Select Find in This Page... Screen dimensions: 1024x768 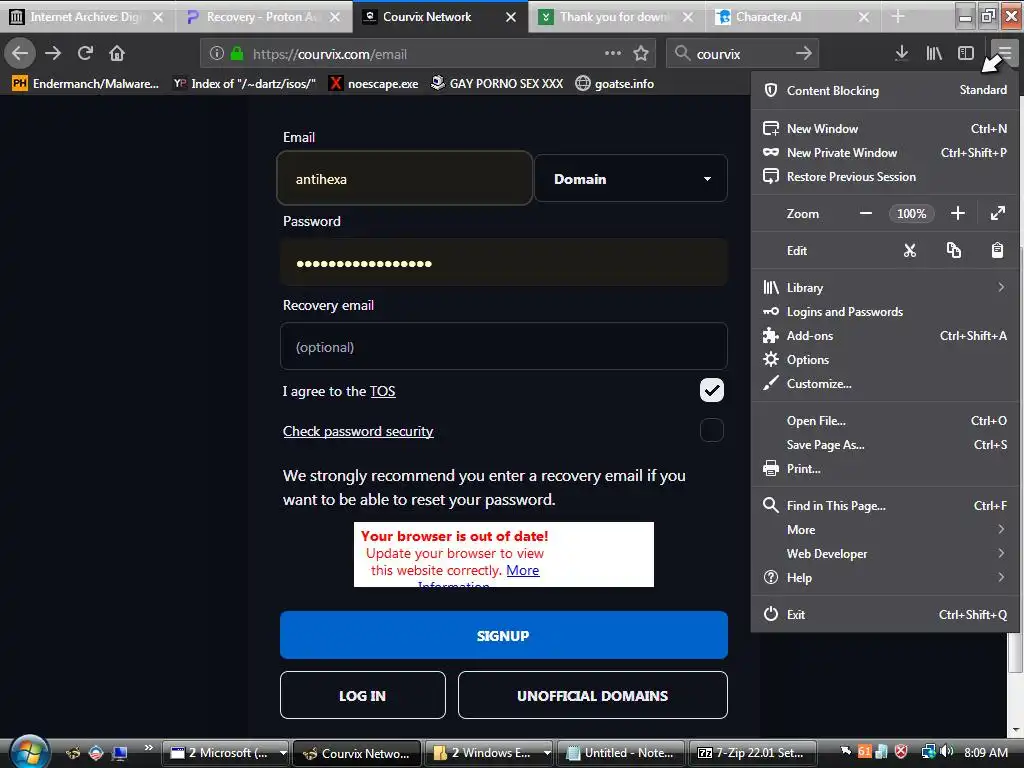click(x=885, y=505)
